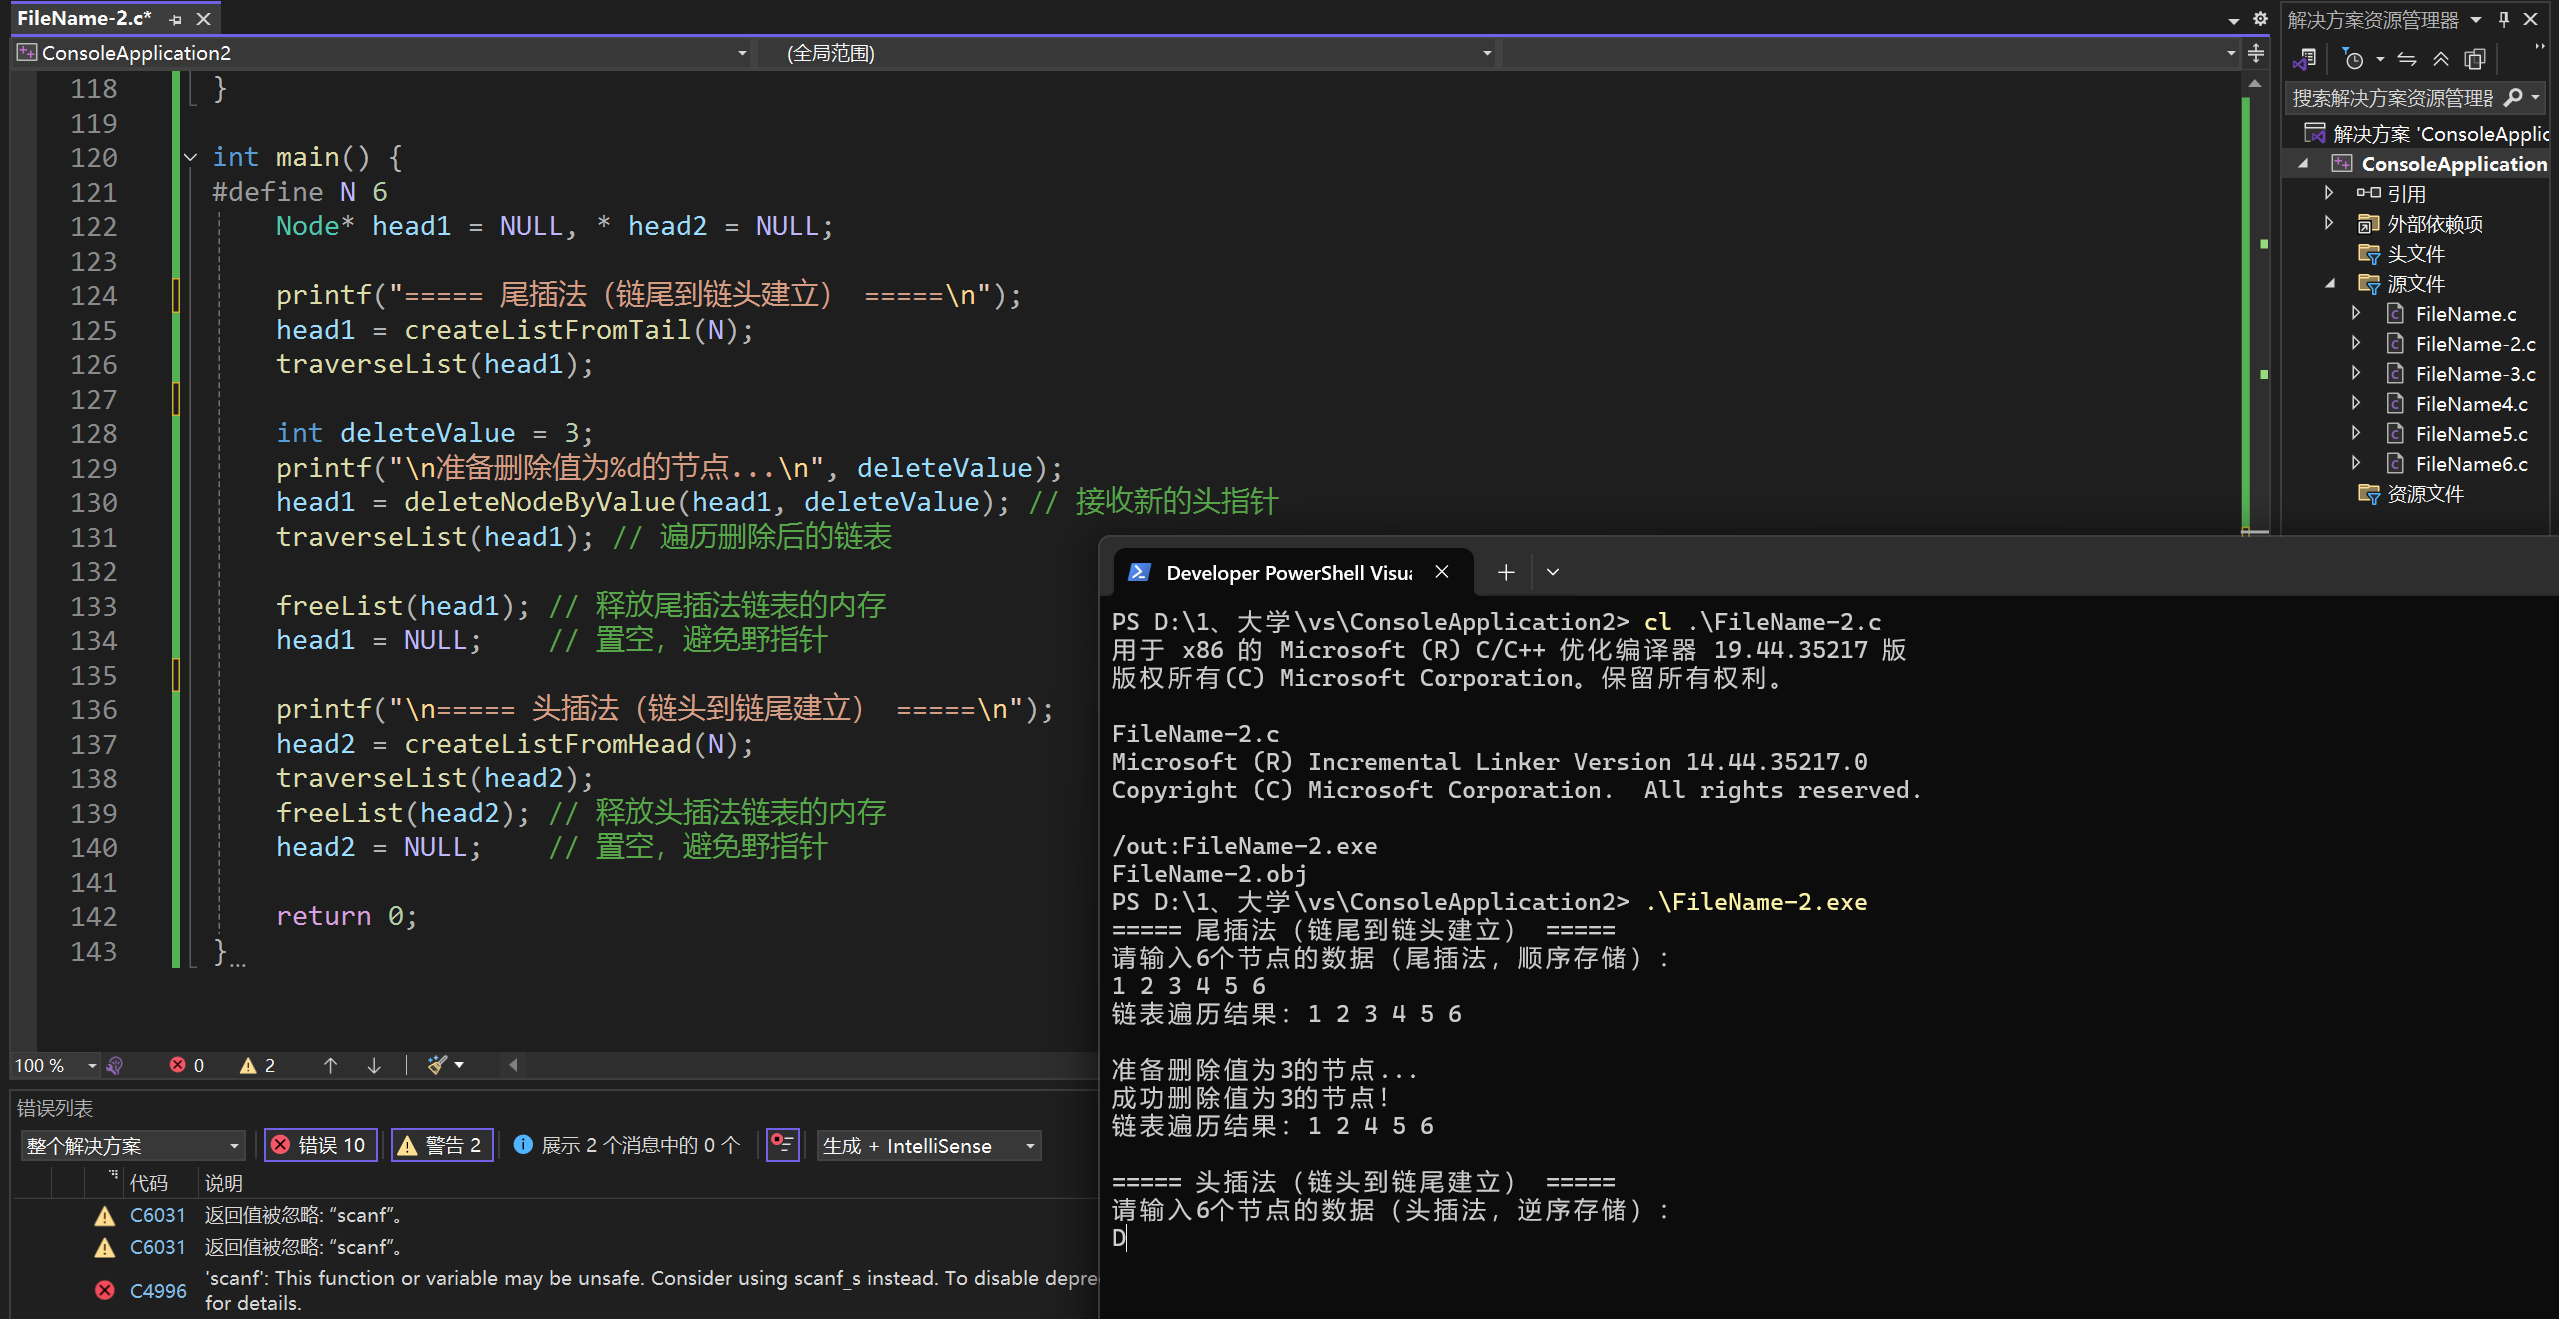Click the code cleanup broom icon
Screen dimensions: 2559x1319
click(x=437, y=1065)
